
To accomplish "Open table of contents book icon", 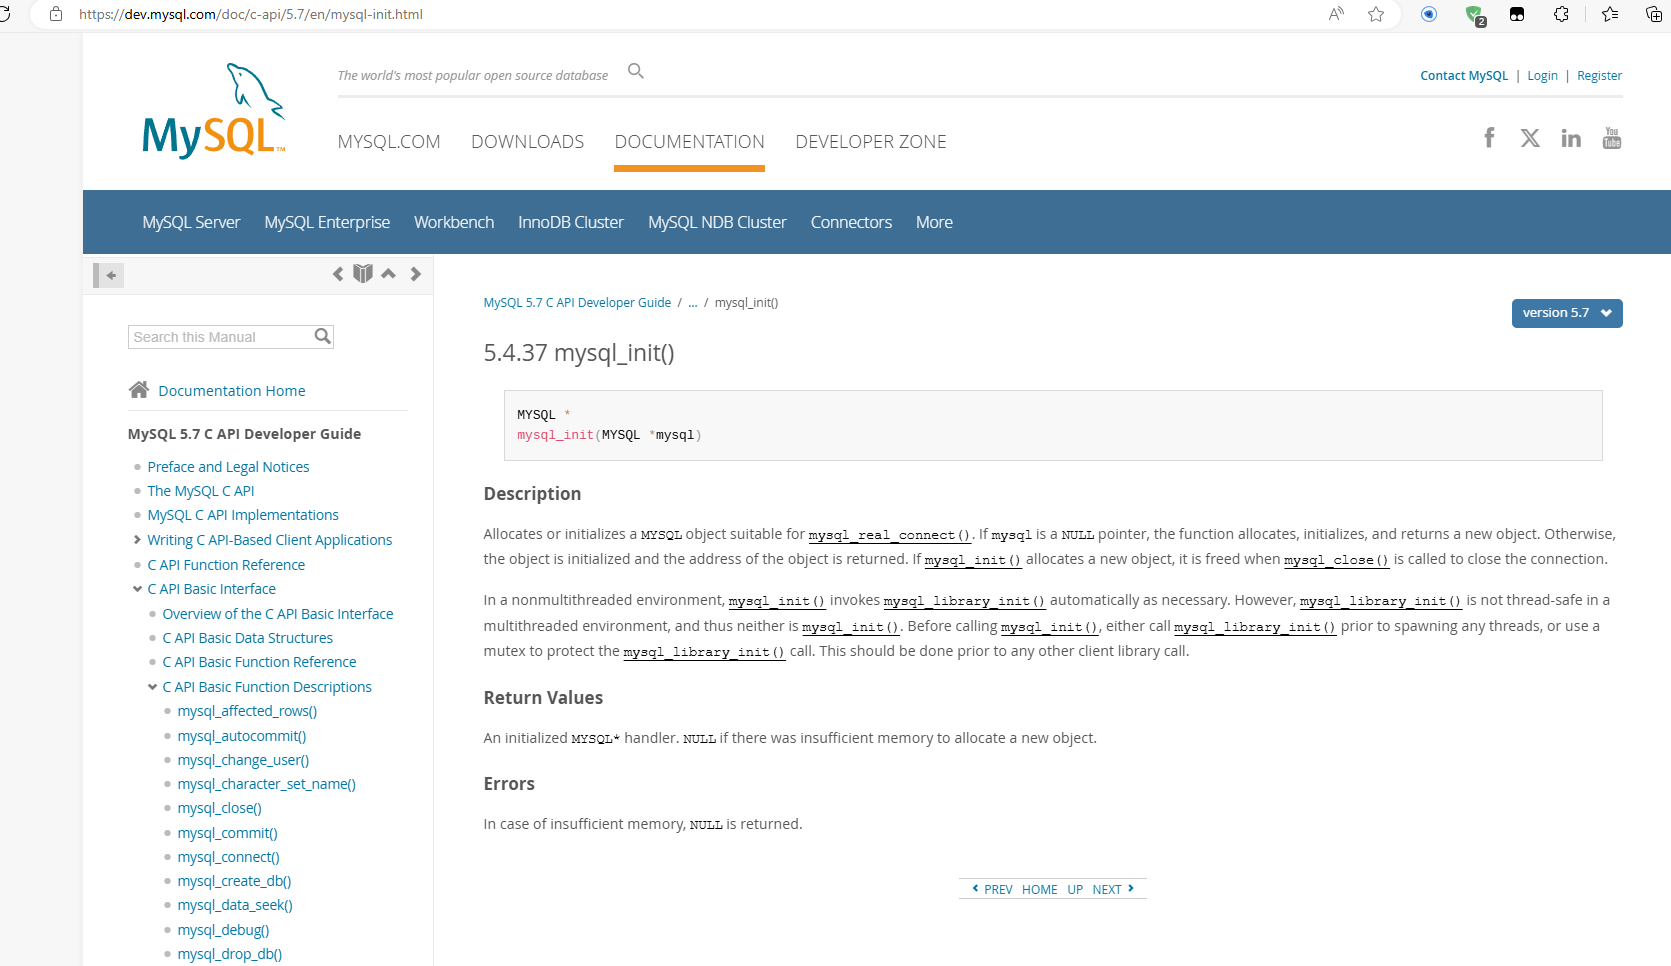I will point(363,273).
